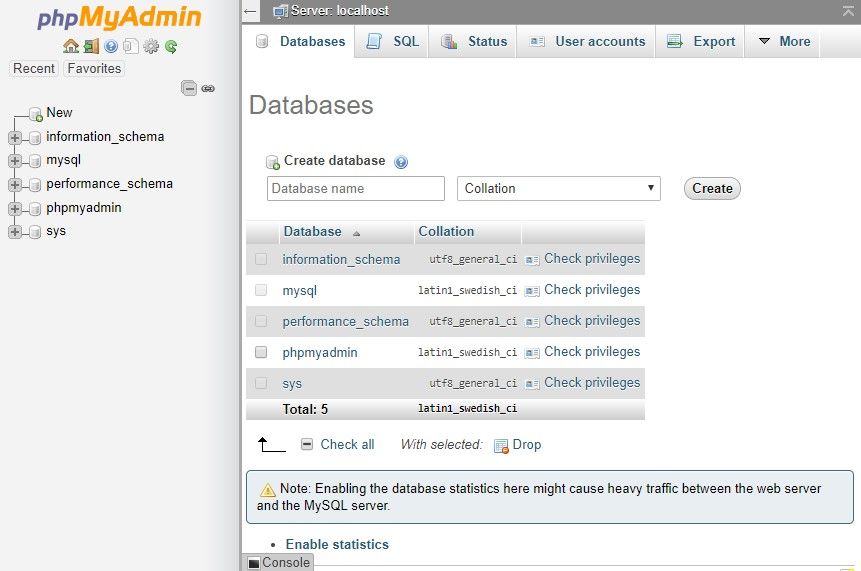861x571 pixels.
Task: Click the link with main panel chain icon
Action: (208, 88)
